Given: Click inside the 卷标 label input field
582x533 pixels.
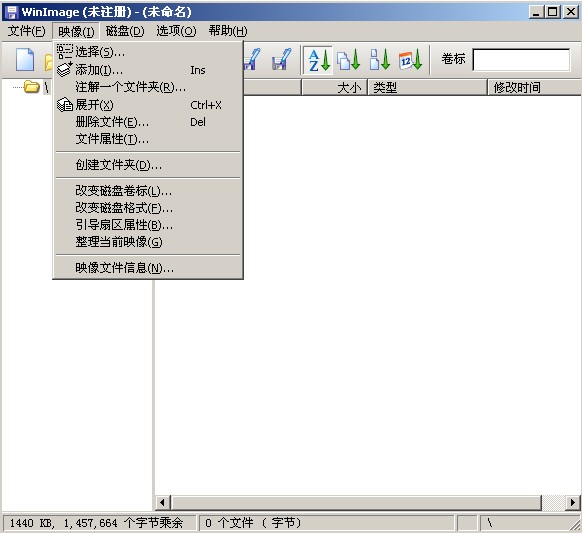Looking at the screenshot, I should coord(521,59).
